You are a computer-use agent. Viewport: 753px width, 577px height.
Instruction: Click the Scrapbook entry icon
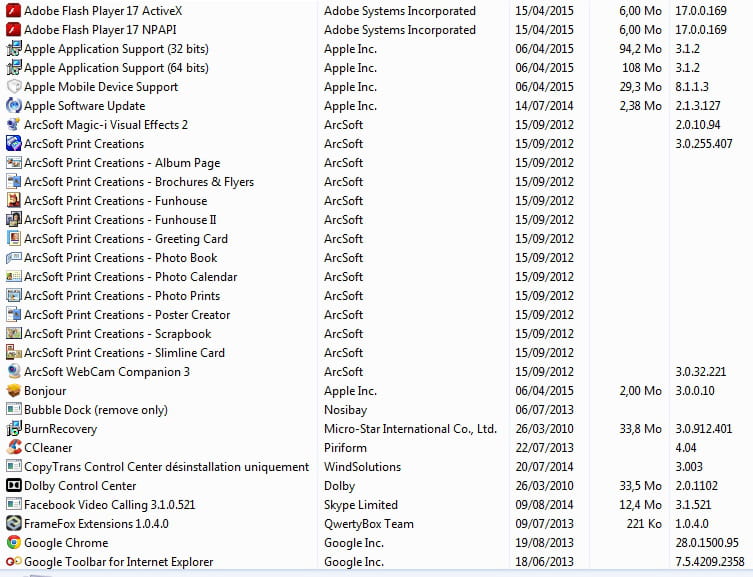pos(13,334)
